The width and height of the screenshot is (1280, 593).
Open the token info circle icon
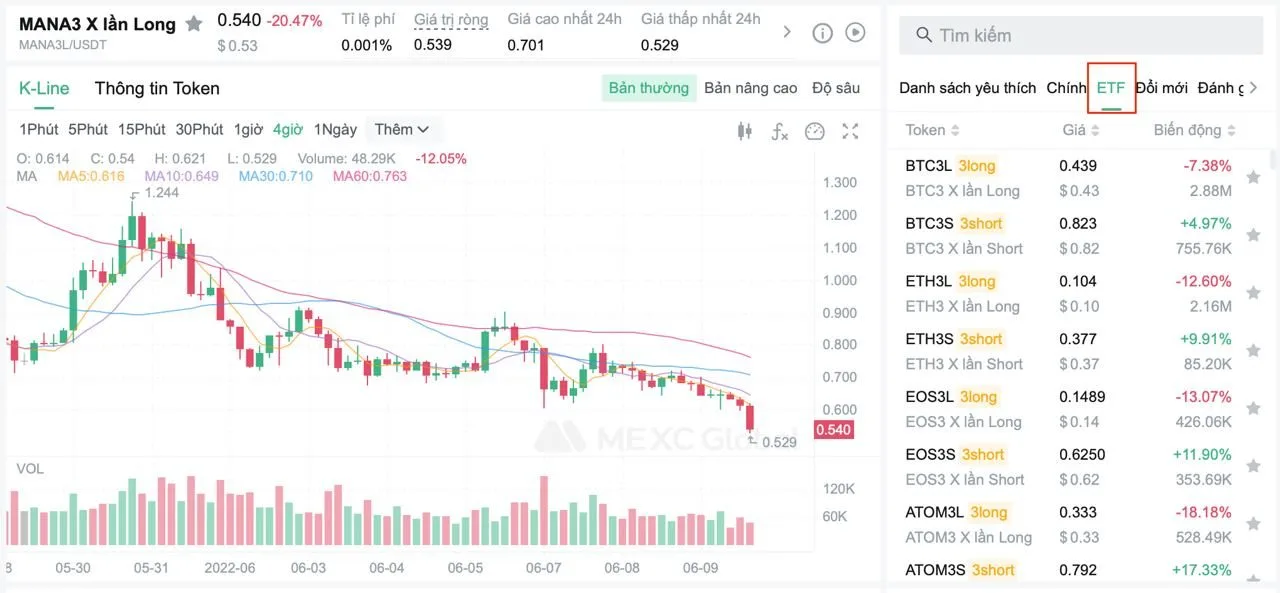pyautogui.click(x=822, y=33)
